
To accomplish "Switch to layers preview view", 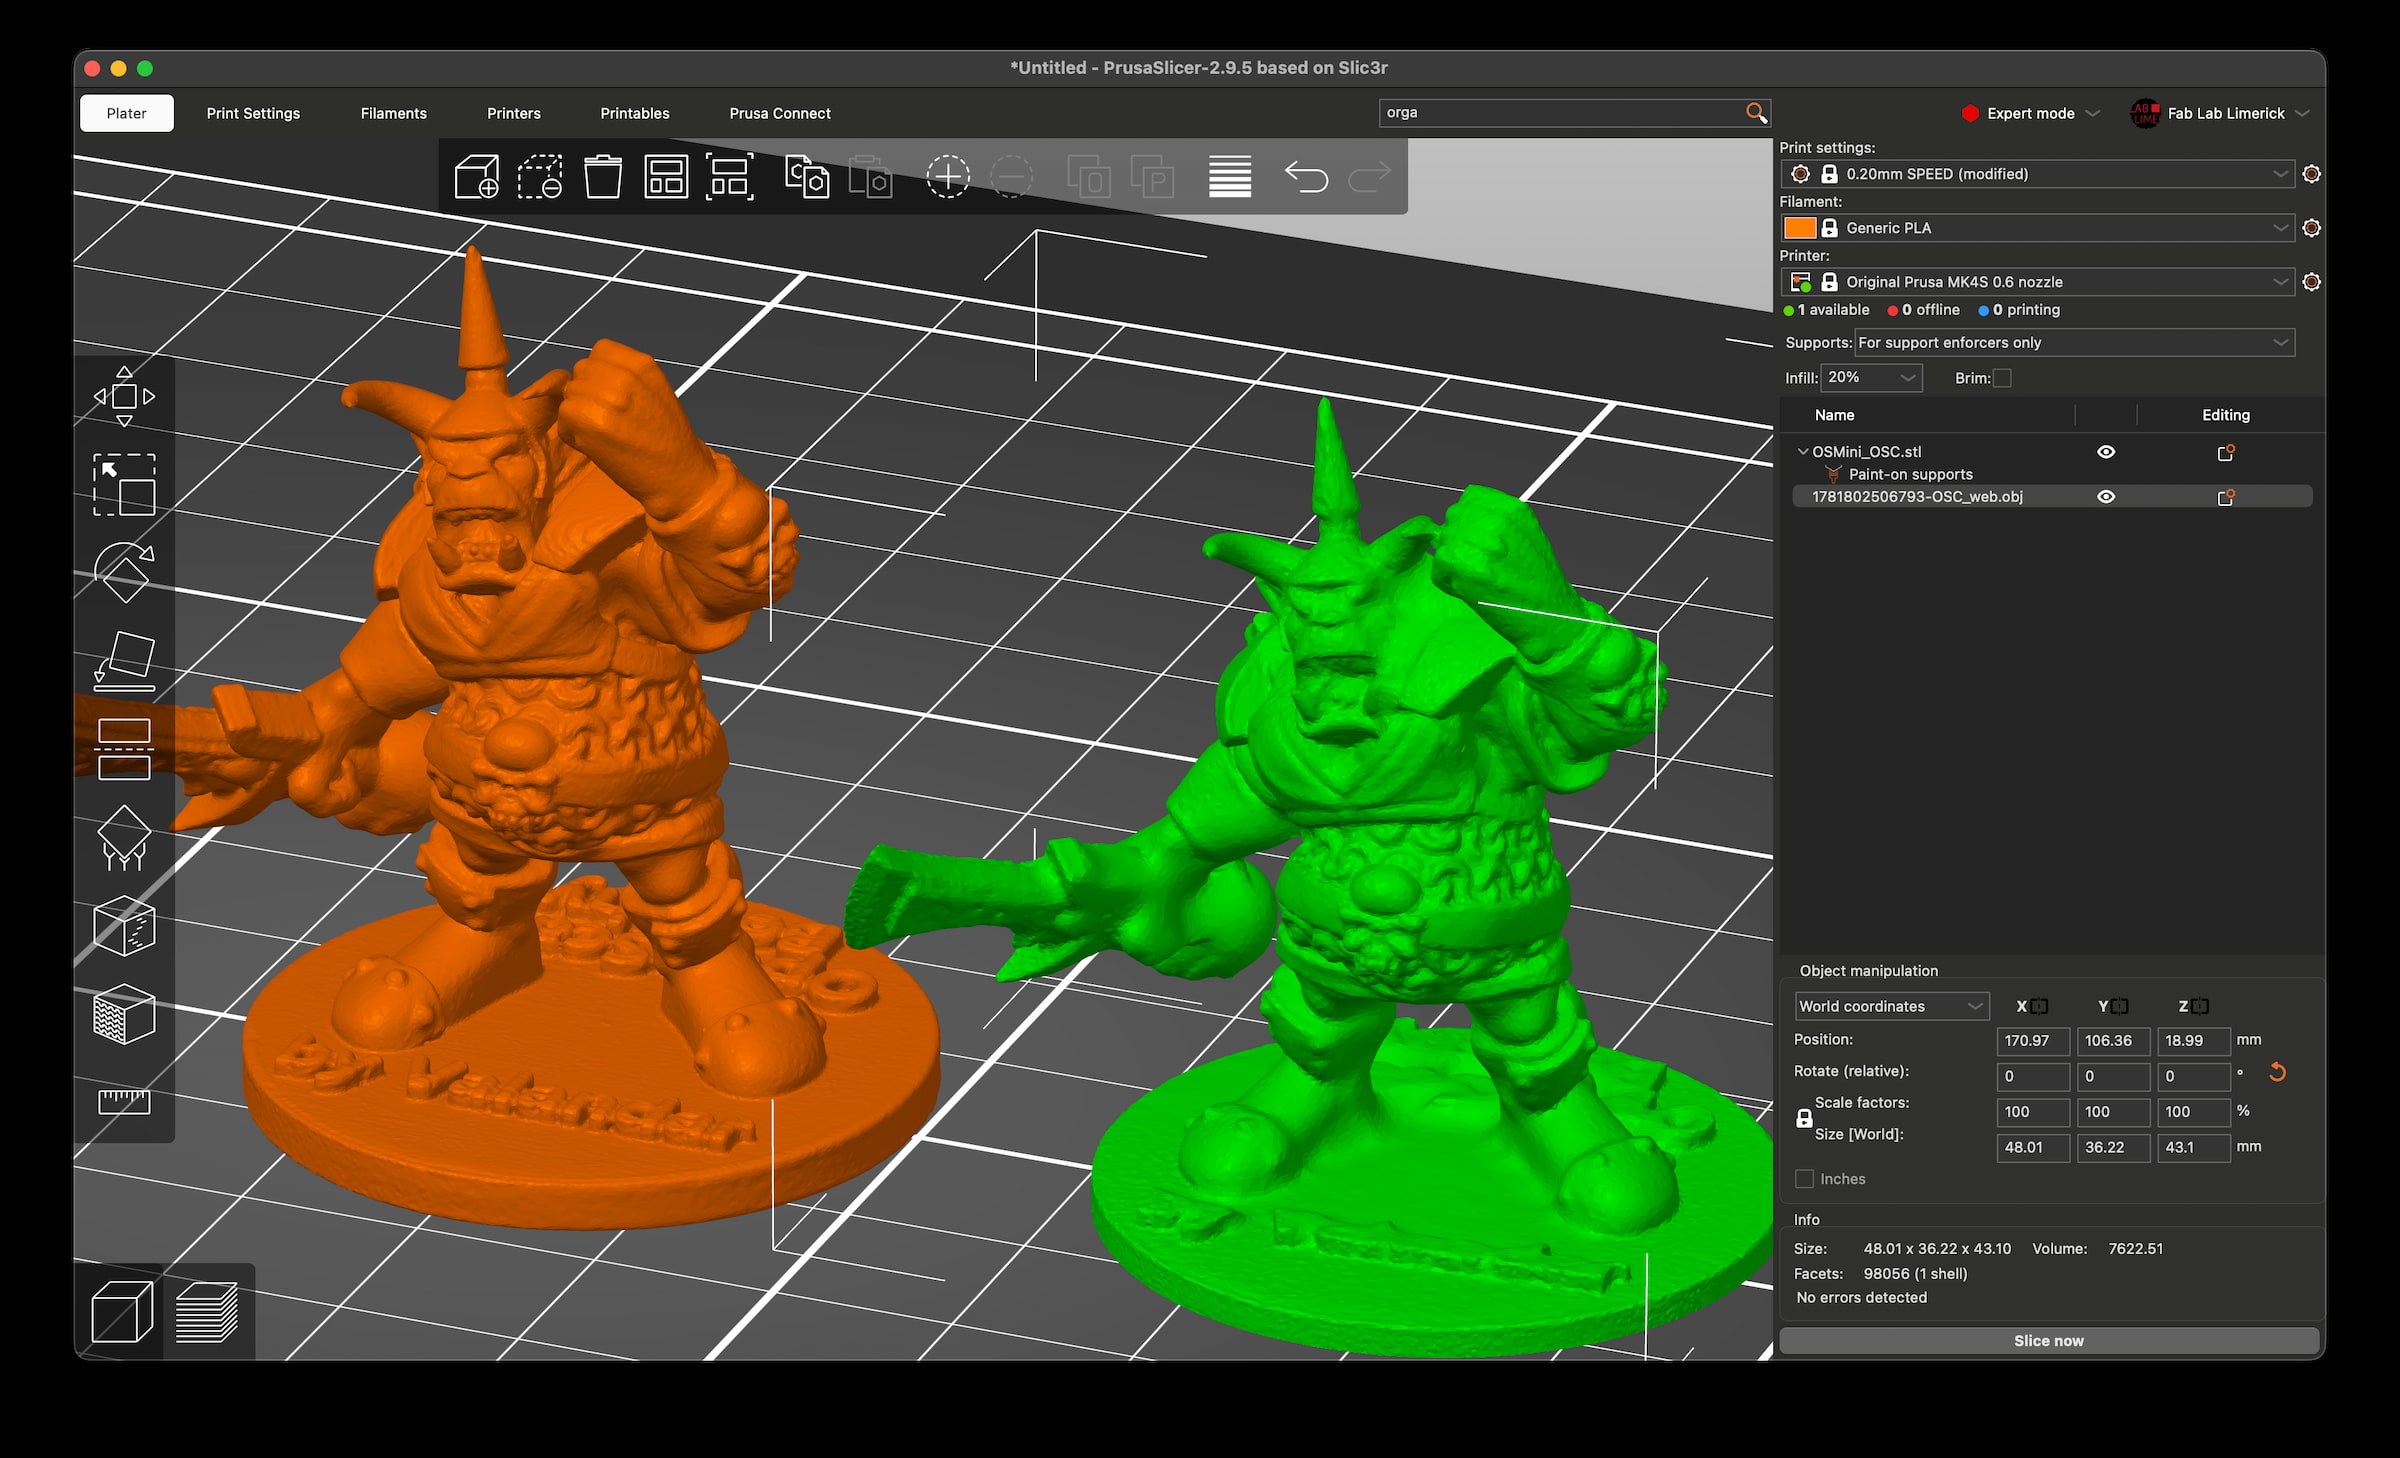I will 207,1312.
